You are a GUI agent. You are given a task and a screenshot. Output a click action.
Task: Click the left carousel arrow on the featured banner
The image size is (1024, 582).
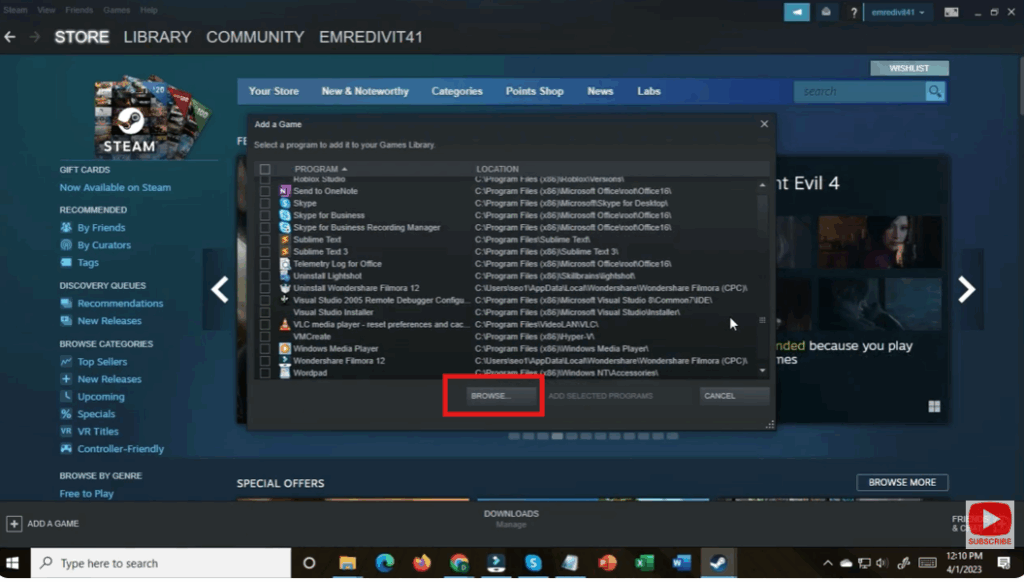click(x=220, y=288)
